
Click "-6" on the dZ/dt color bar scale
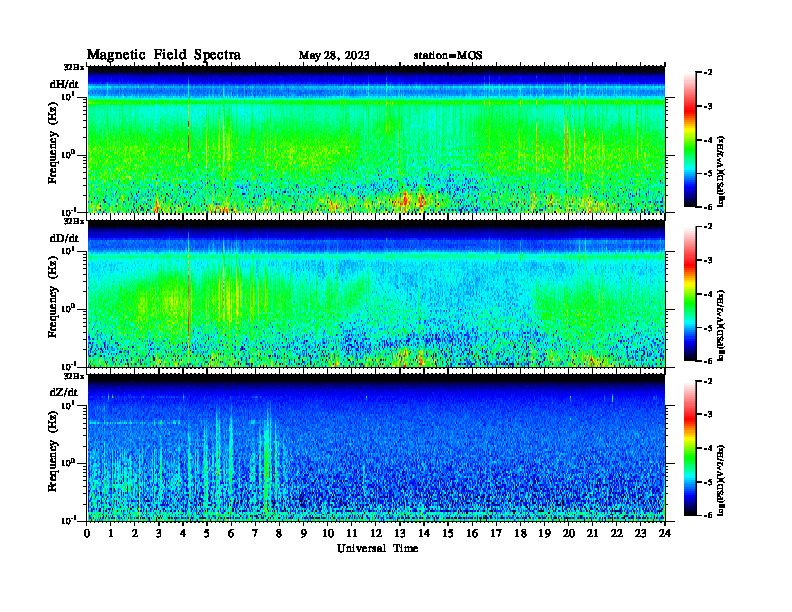point(708,515)
